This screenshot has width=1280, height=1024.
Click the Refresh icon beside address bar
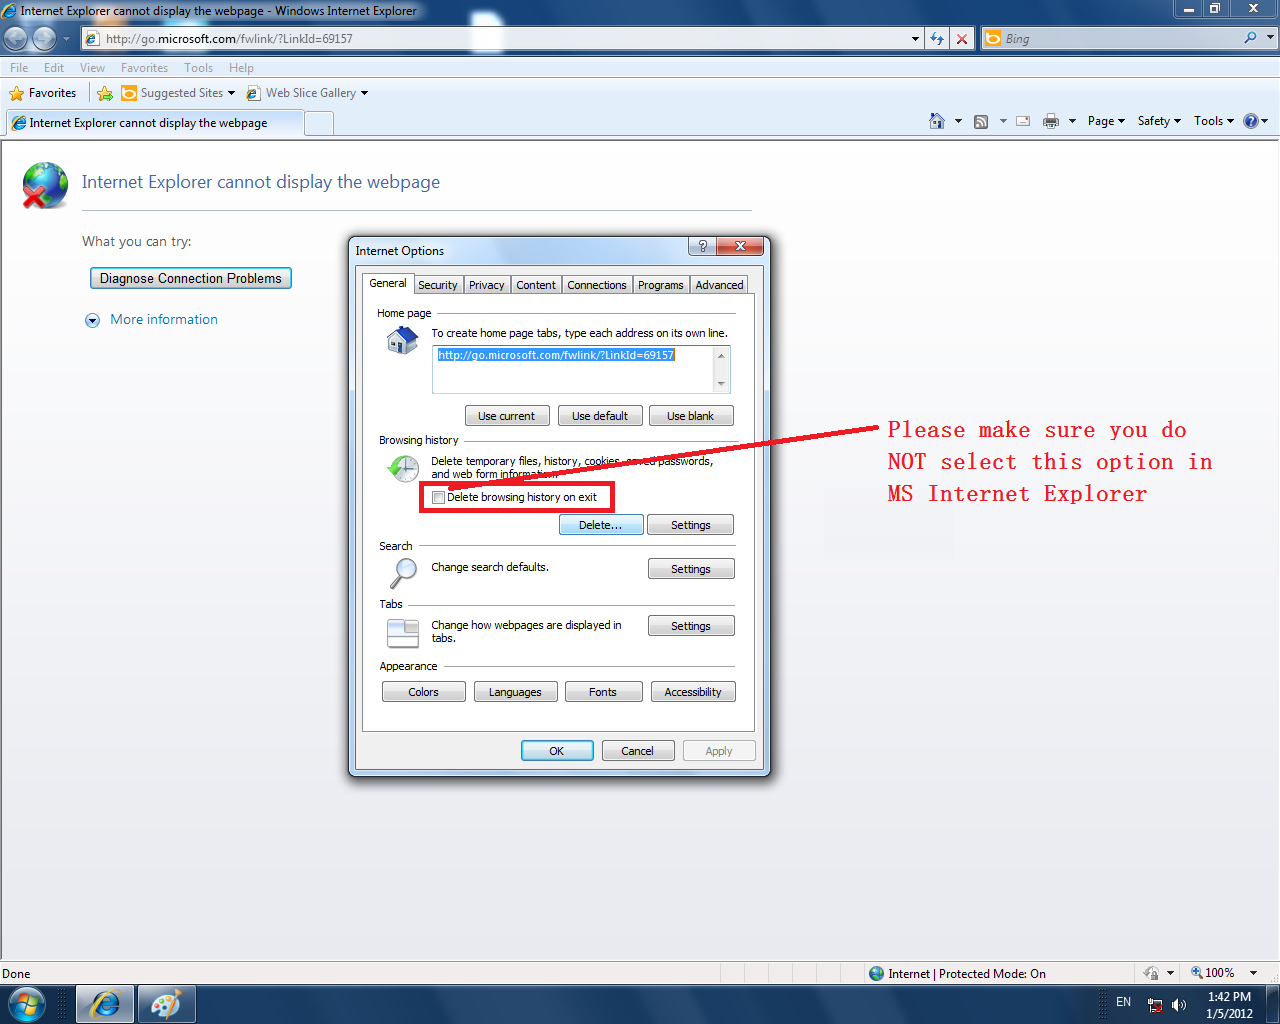937,39
